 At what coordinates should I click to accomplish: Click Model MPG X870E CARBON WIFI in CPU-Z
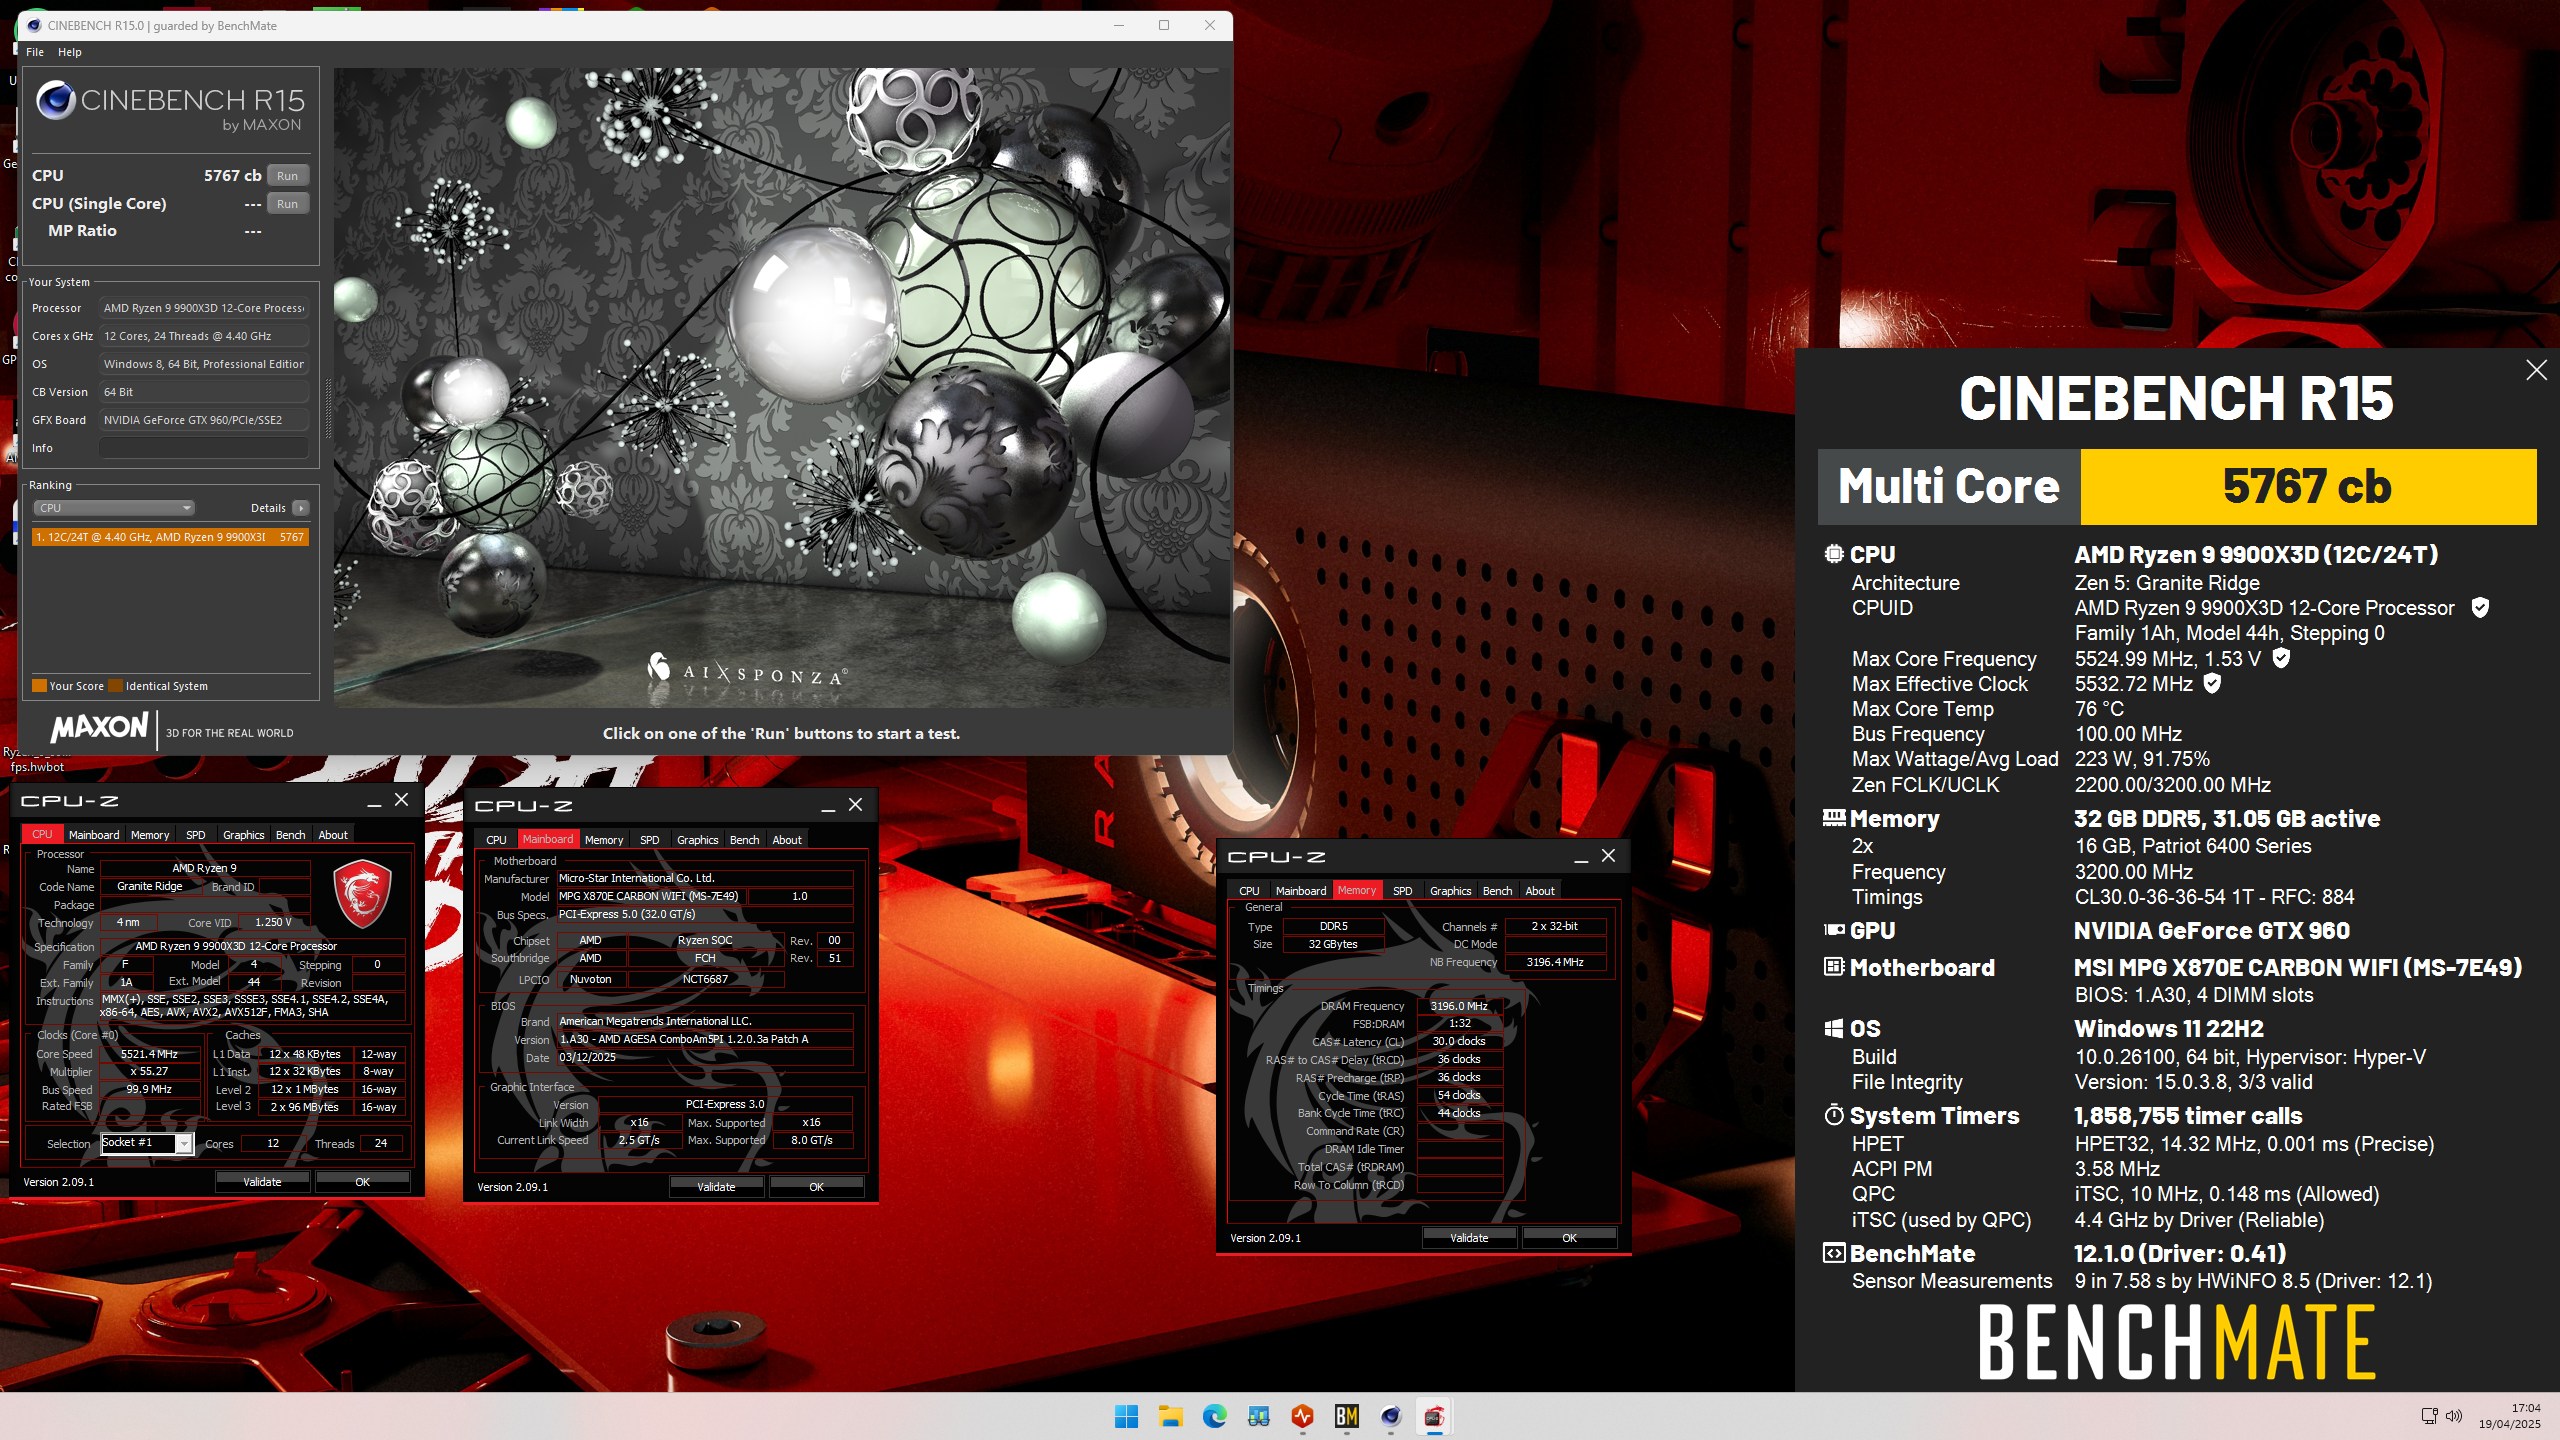pyautogui.click(x=650, y=896)
